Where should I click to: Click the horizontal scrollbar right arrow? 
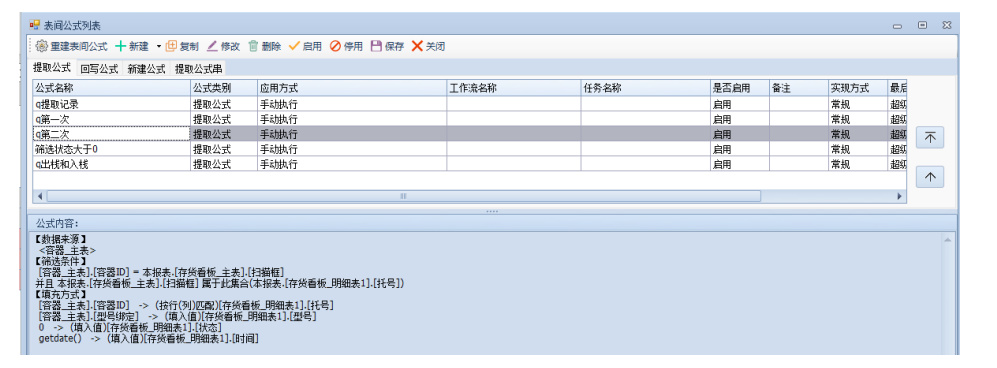point(900,196)
